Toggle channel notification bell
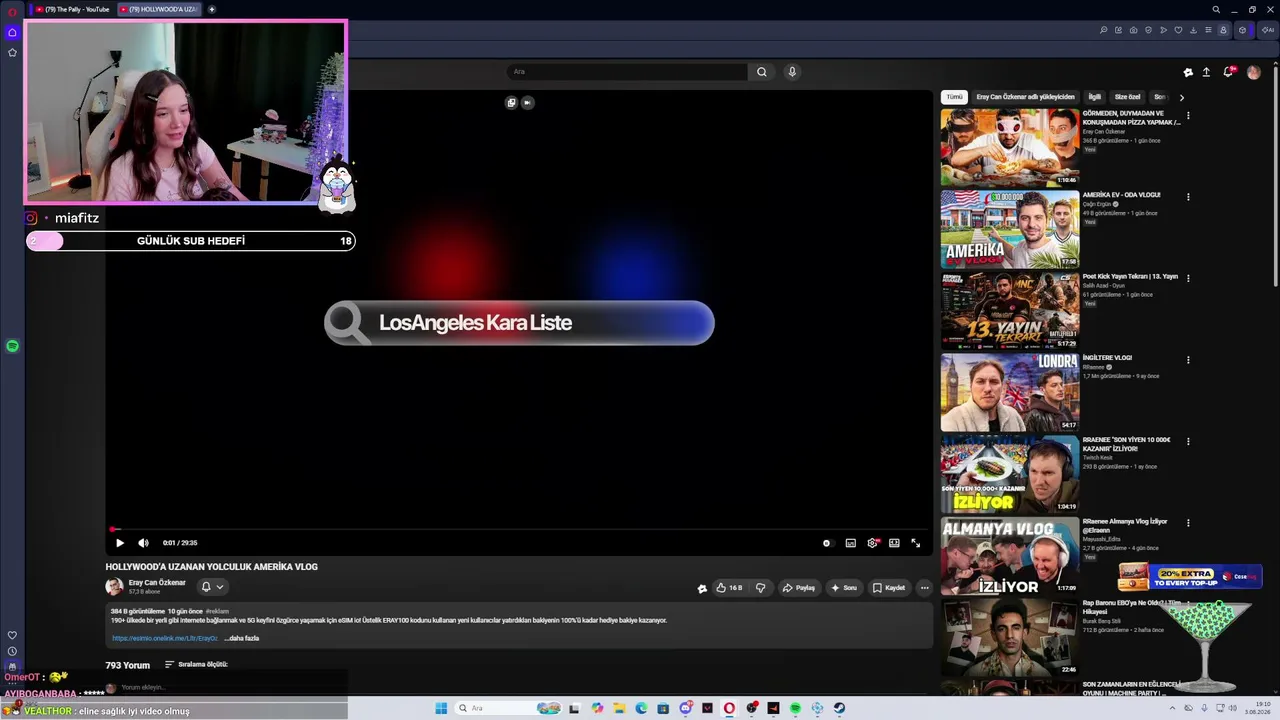This screenshot has height=720, width=1280. pyautogui.click(x=206, y=587)
